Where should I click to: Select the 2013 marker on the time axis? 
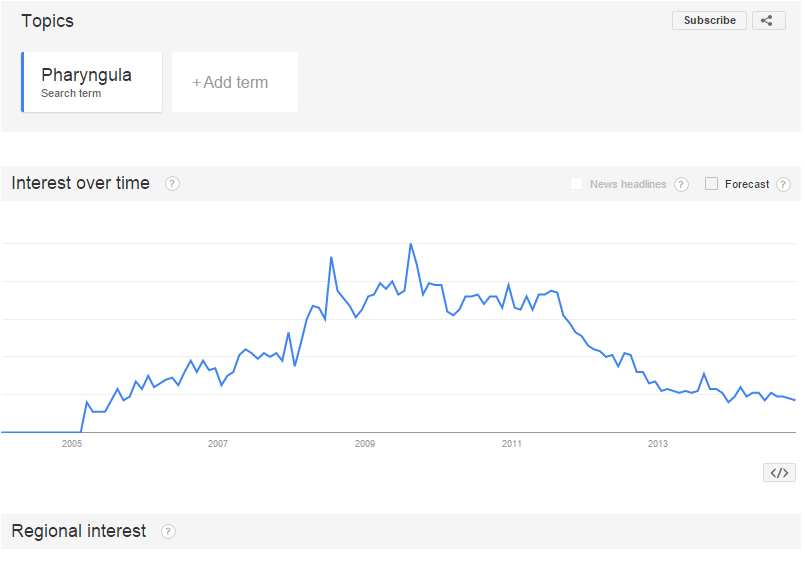coord(658,443)
